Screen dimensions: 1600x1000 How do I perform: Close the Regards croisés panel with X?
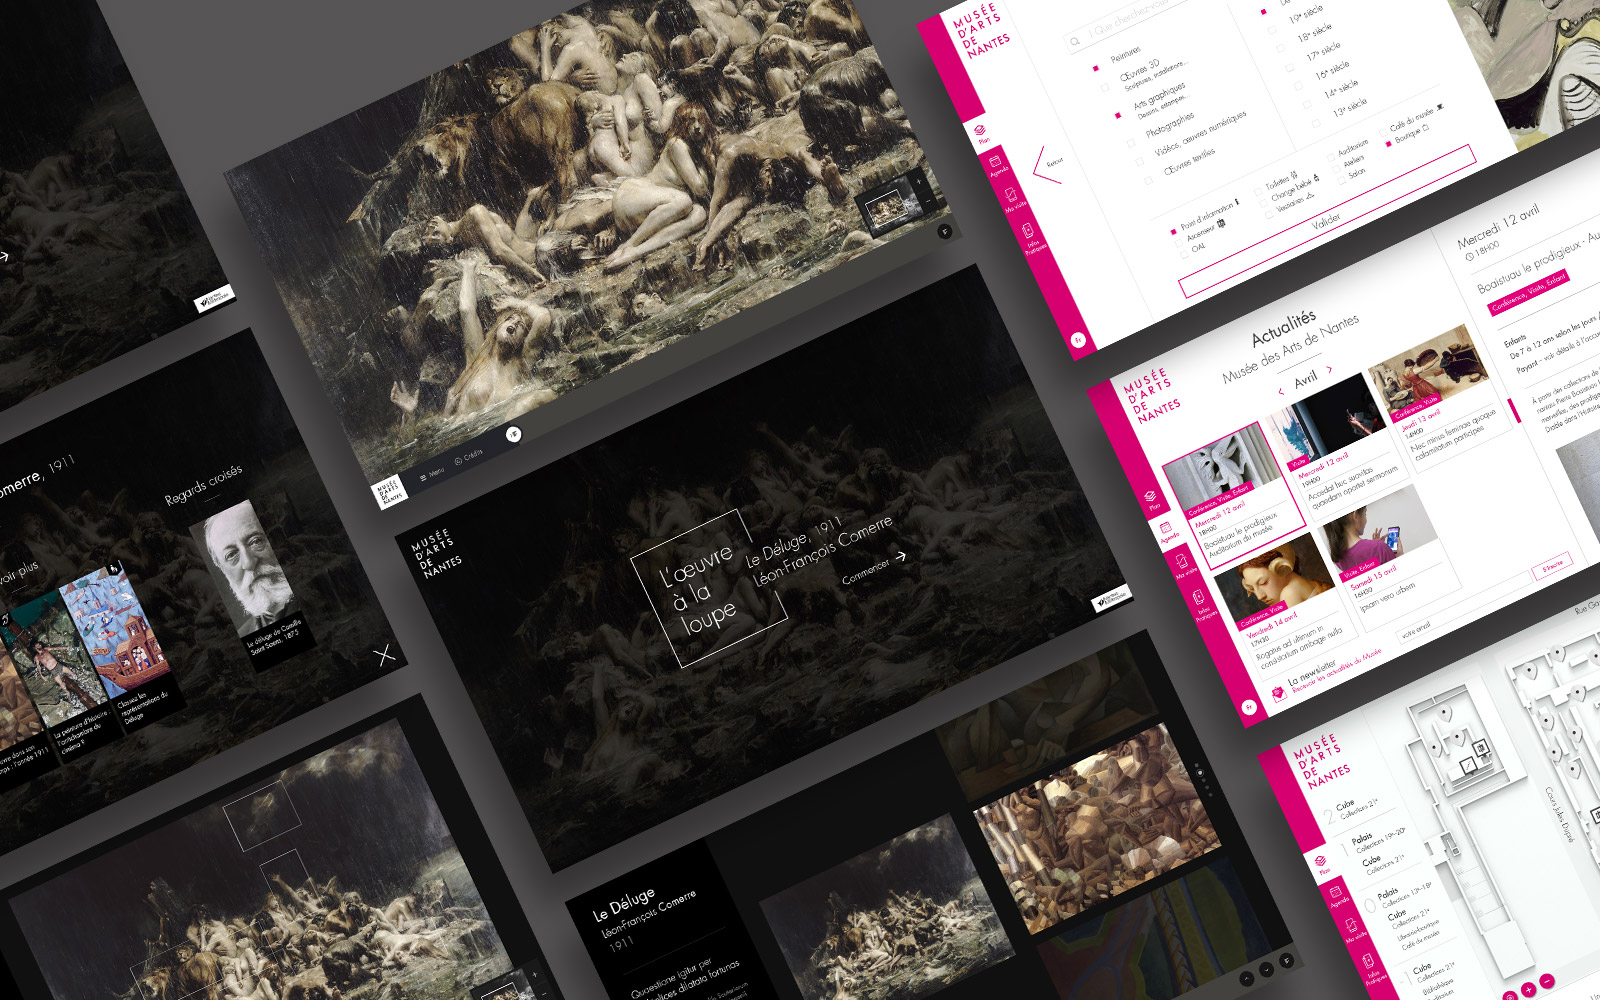tap(384, 655)
